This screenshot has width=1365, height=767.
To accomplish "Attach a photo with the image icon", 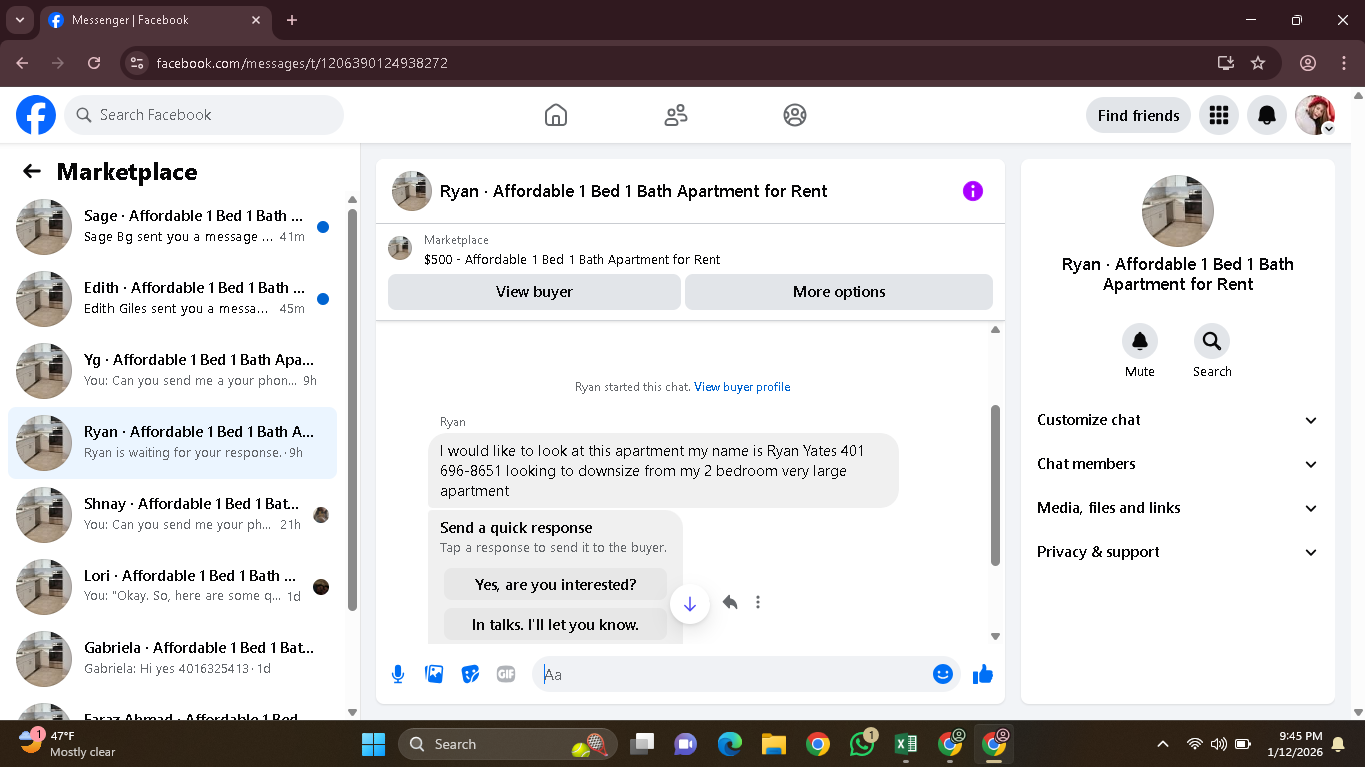I will (x=434, y=674).
